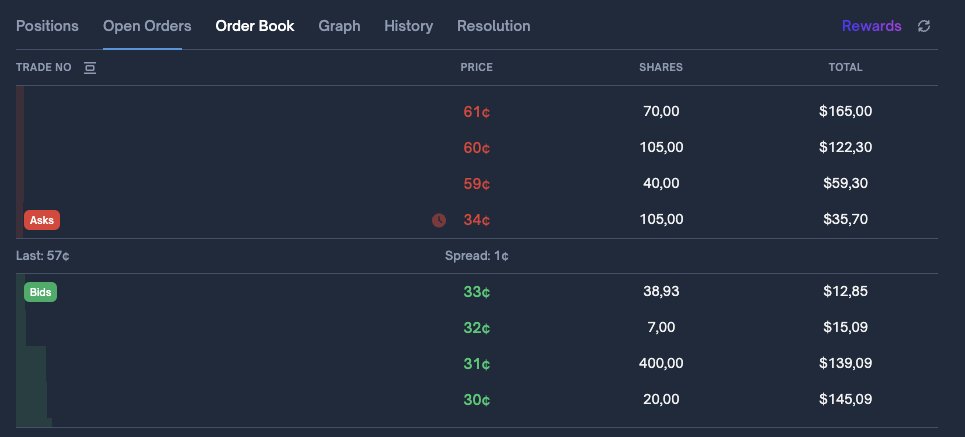This screenshot has width=965, height=437.
Task: Click the clock icon beside 34¢ ask
Action: (439, 220)
